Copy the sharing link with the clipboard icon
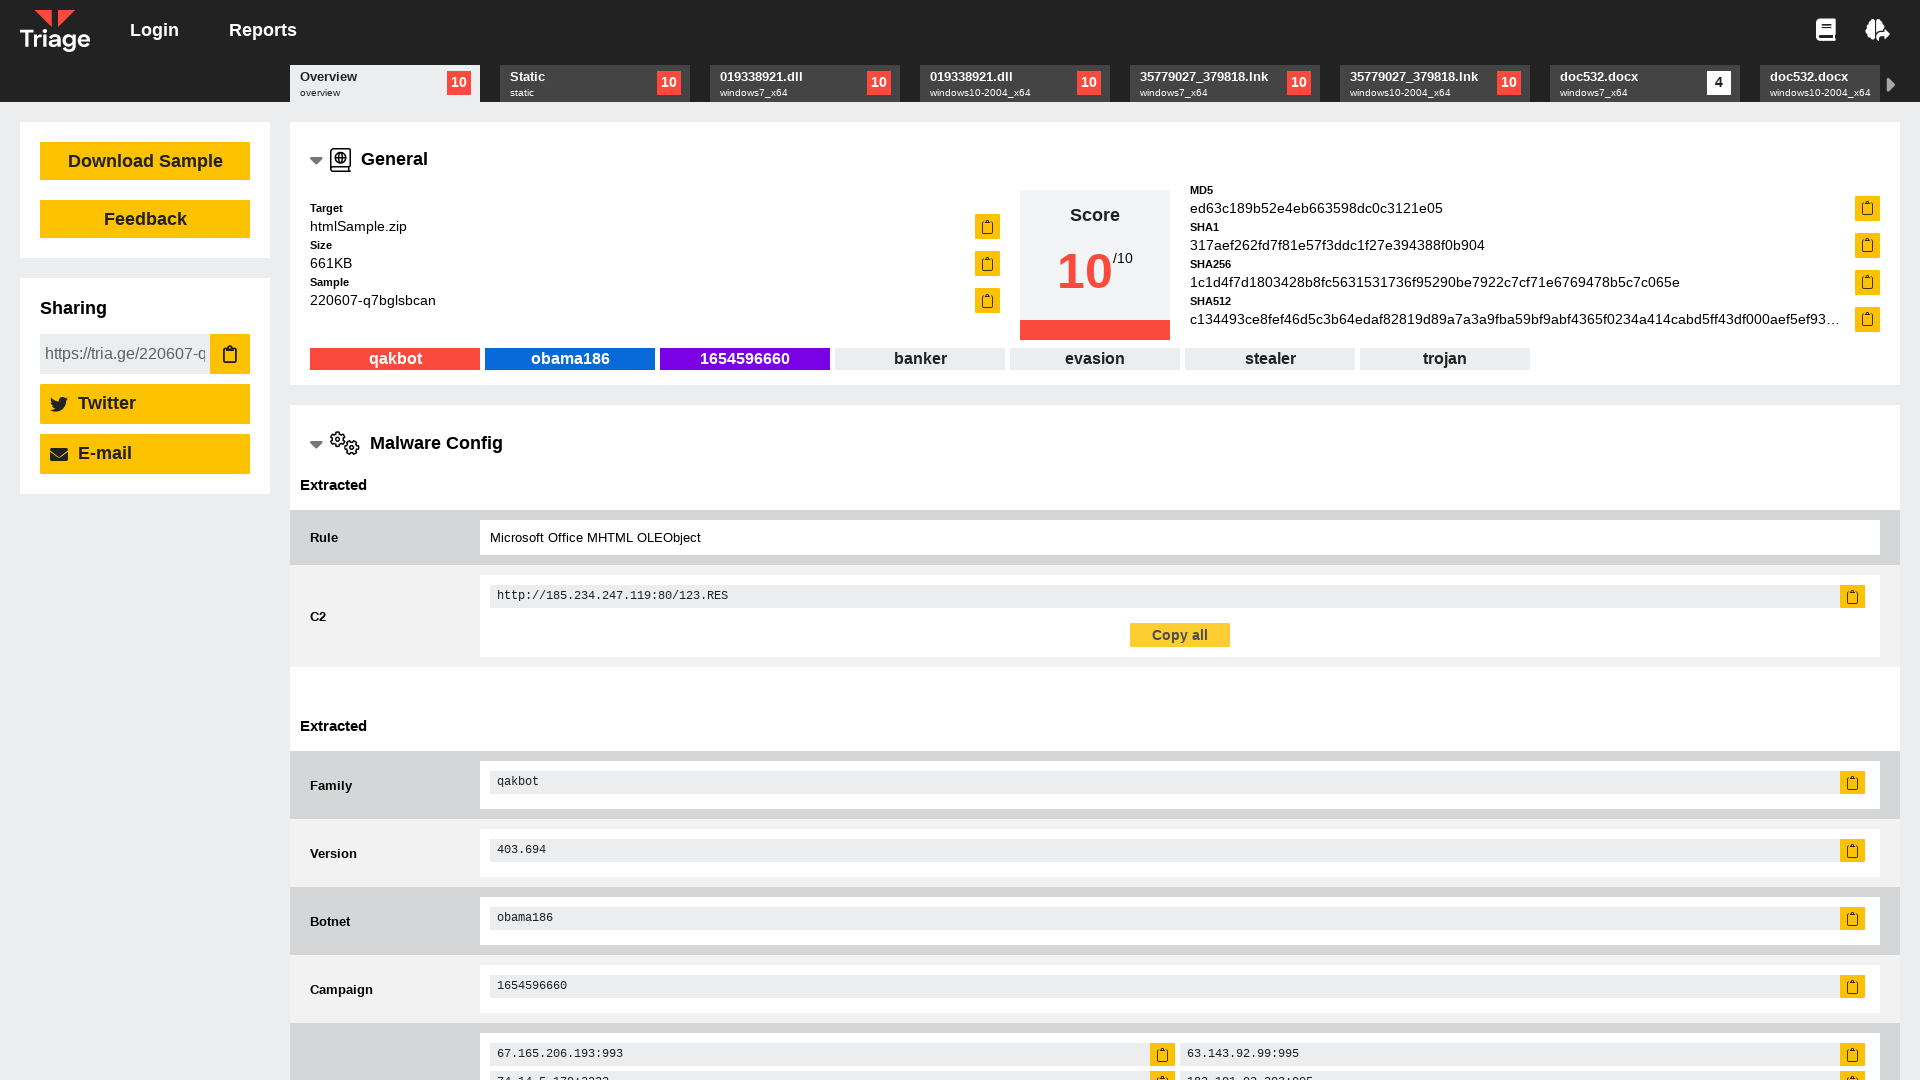 click(229, 353)
